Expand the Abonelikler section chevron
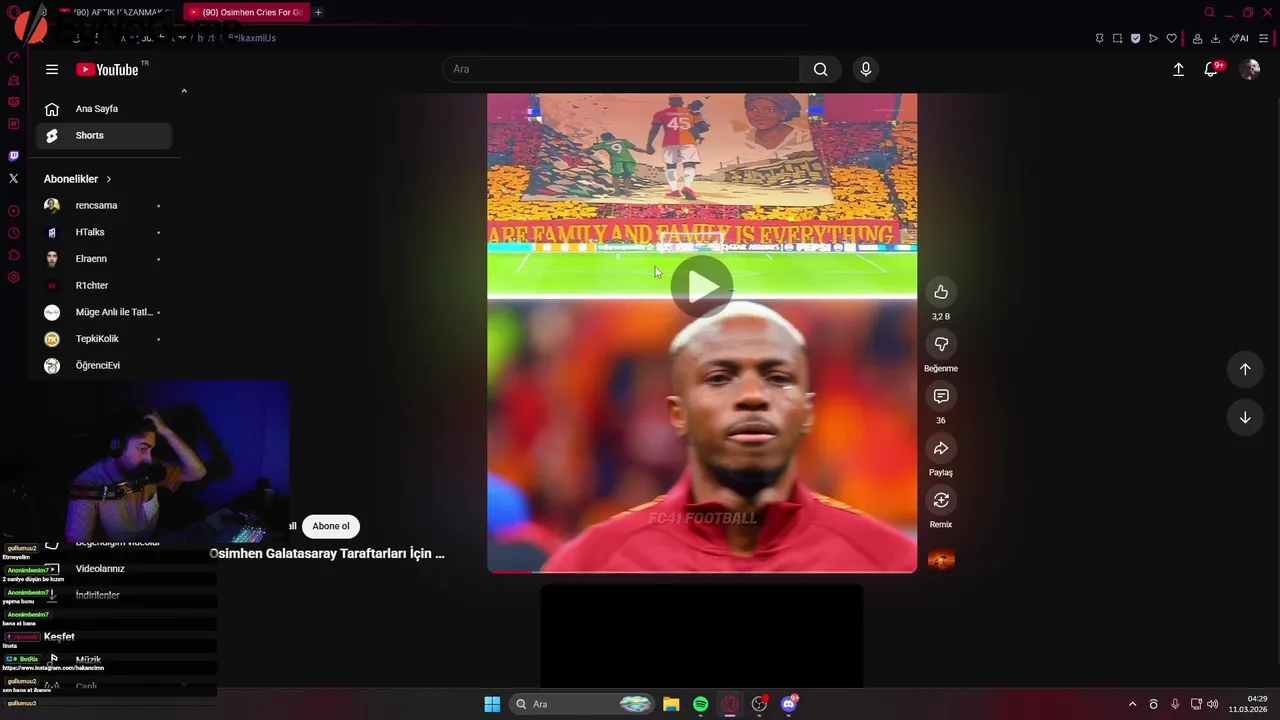 coord(108,179)
